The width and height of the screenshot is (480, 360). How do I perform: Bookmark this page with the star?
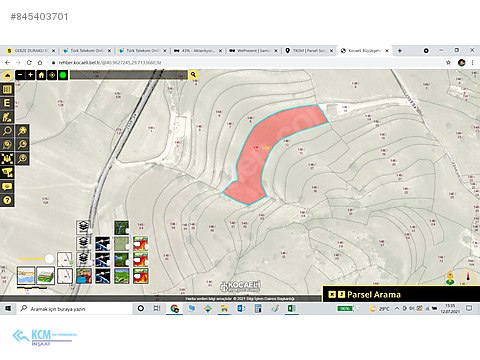coord(448,62)
